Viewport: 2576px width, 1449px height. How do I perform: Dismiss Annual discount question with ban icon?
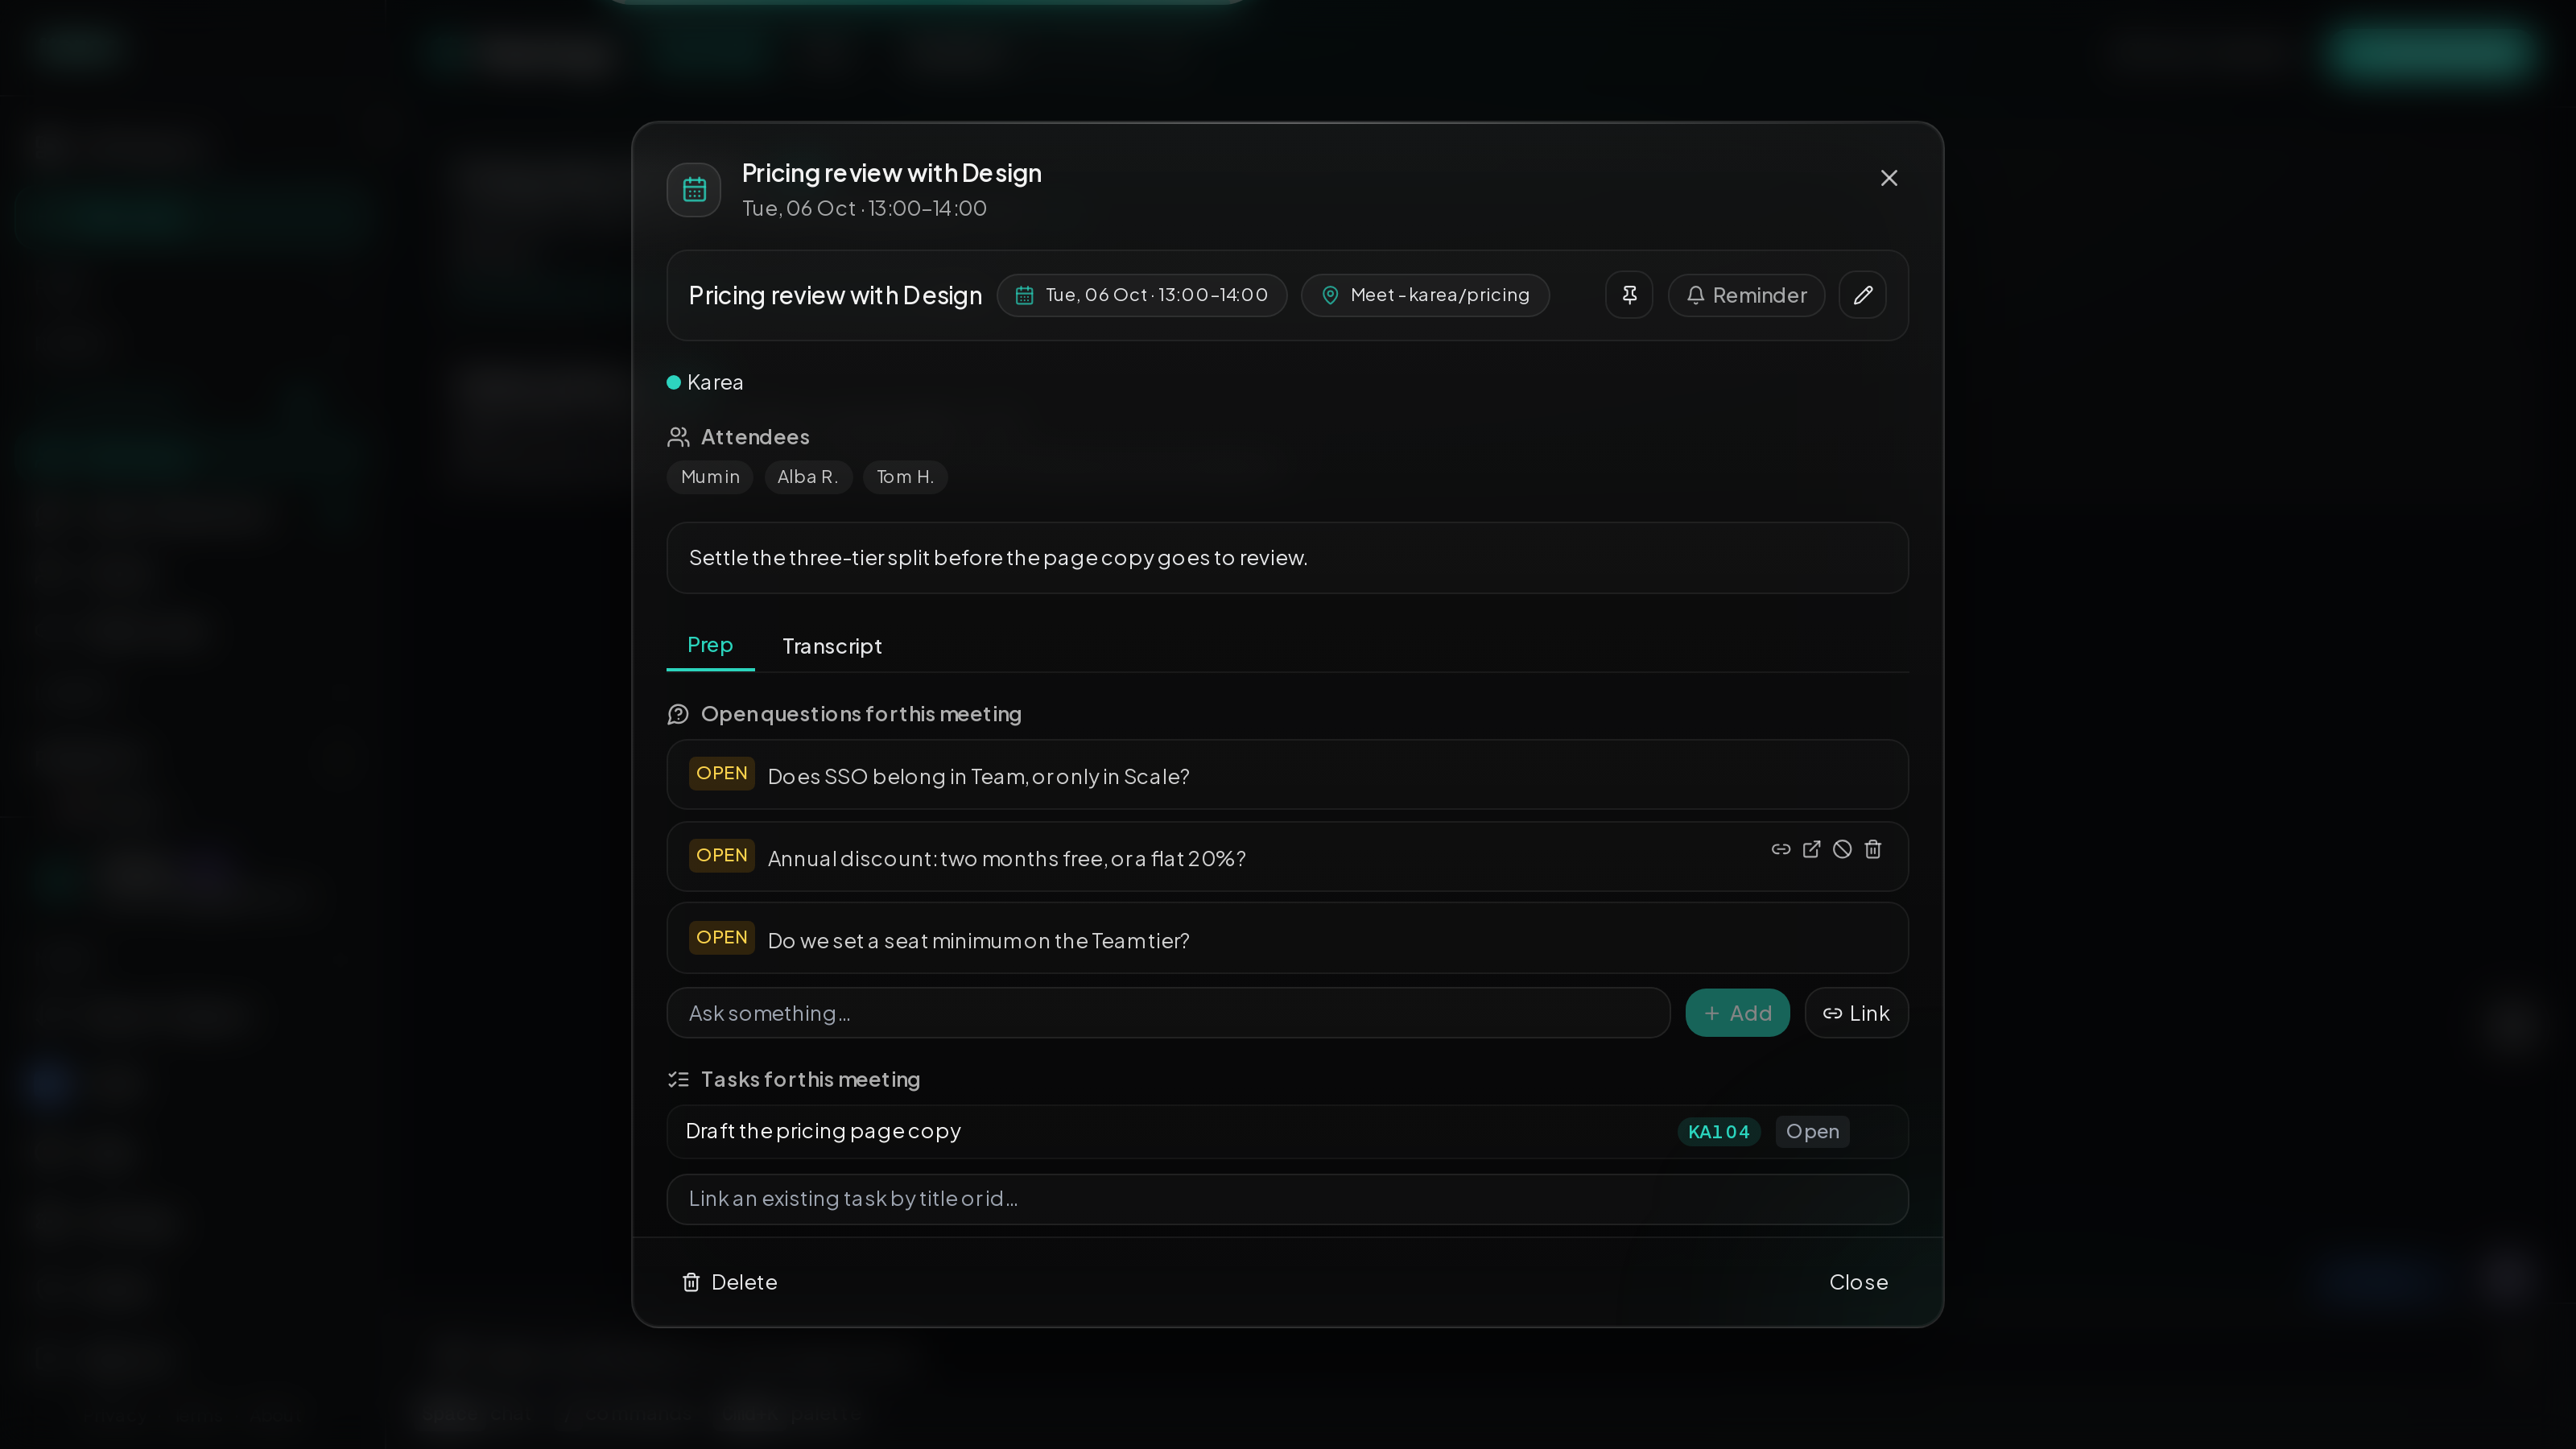tap(1842, 849)
